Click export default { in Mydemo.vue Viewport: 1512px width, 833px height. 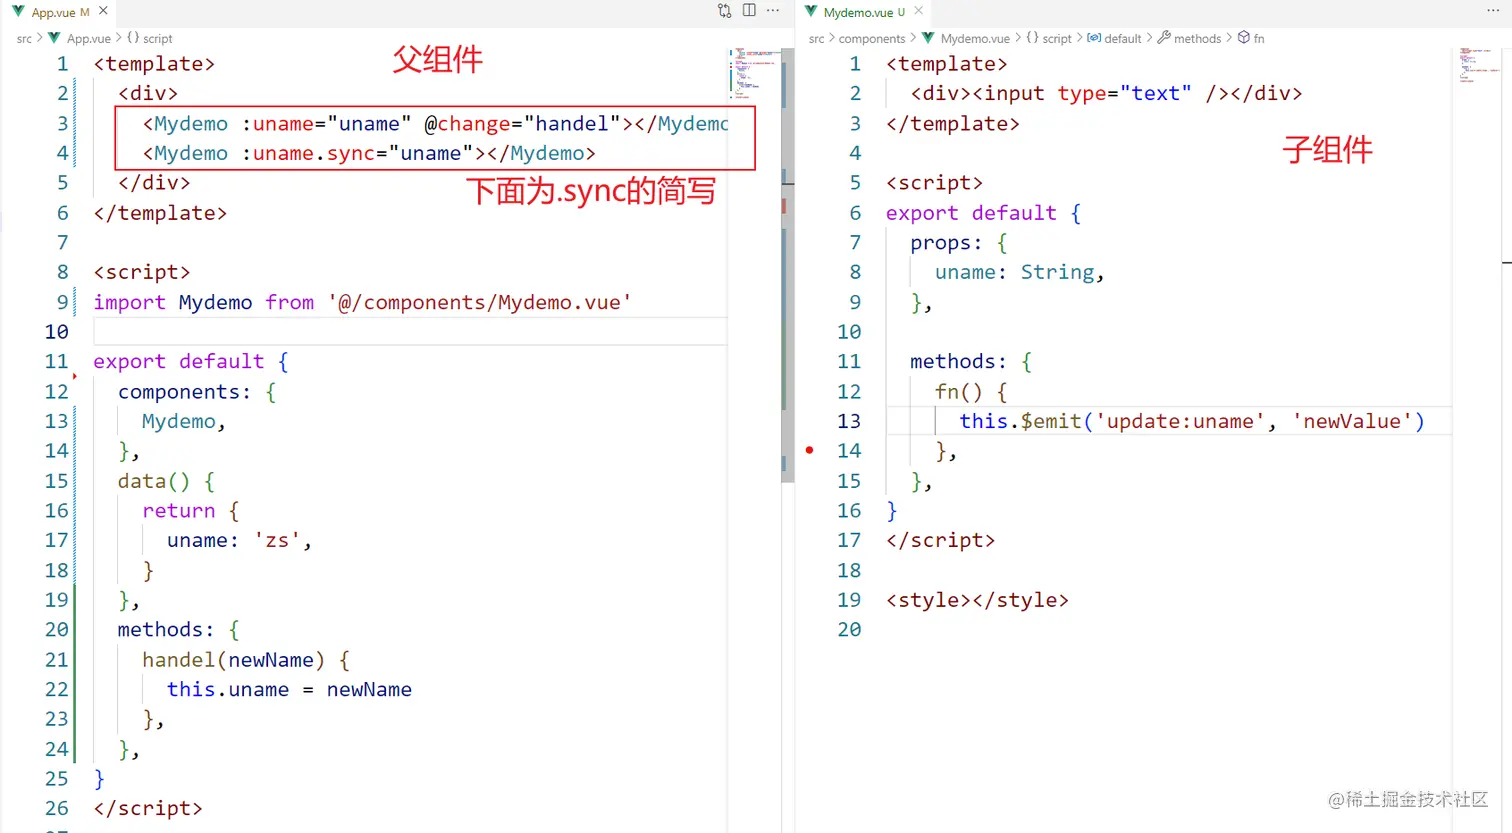click(x=983, y=213)
